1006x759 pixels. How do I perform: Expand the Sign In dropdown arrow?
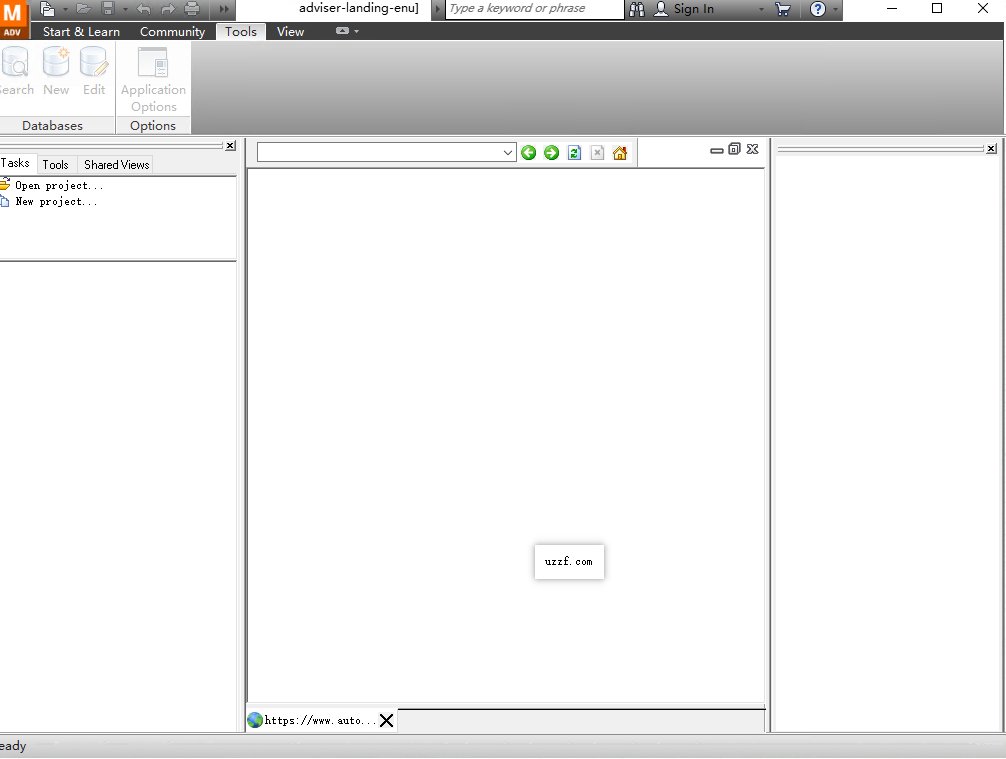[x=761, y=9]
